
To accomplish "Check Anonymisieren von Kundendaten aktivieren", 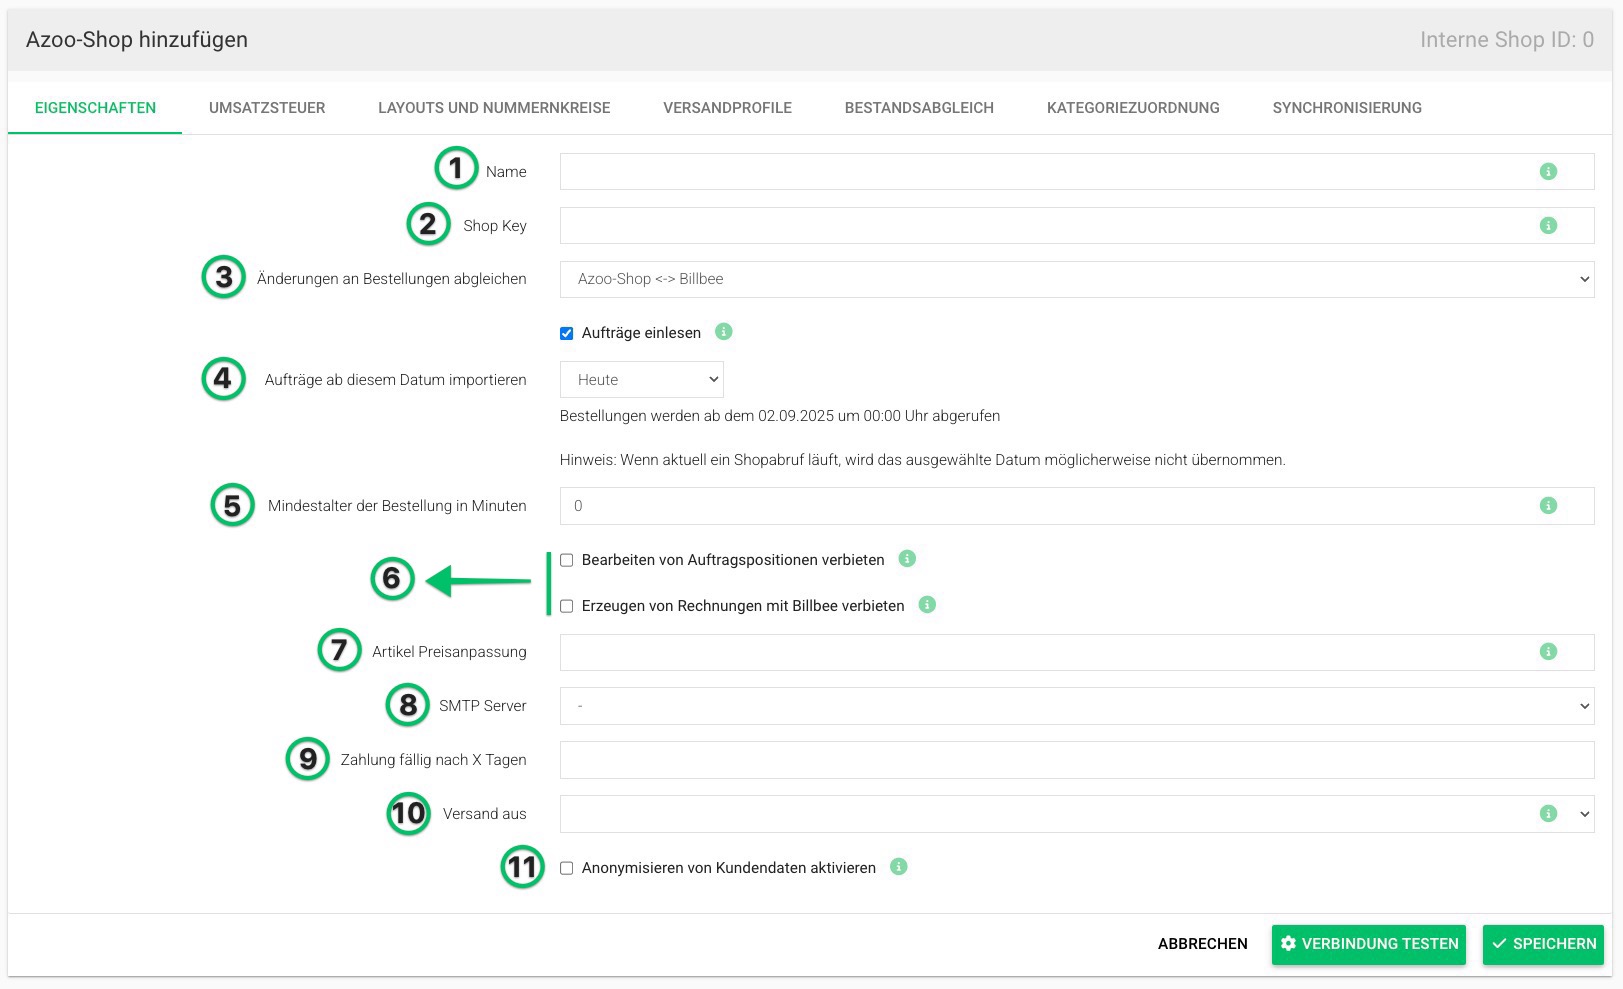I will (567, 868).
